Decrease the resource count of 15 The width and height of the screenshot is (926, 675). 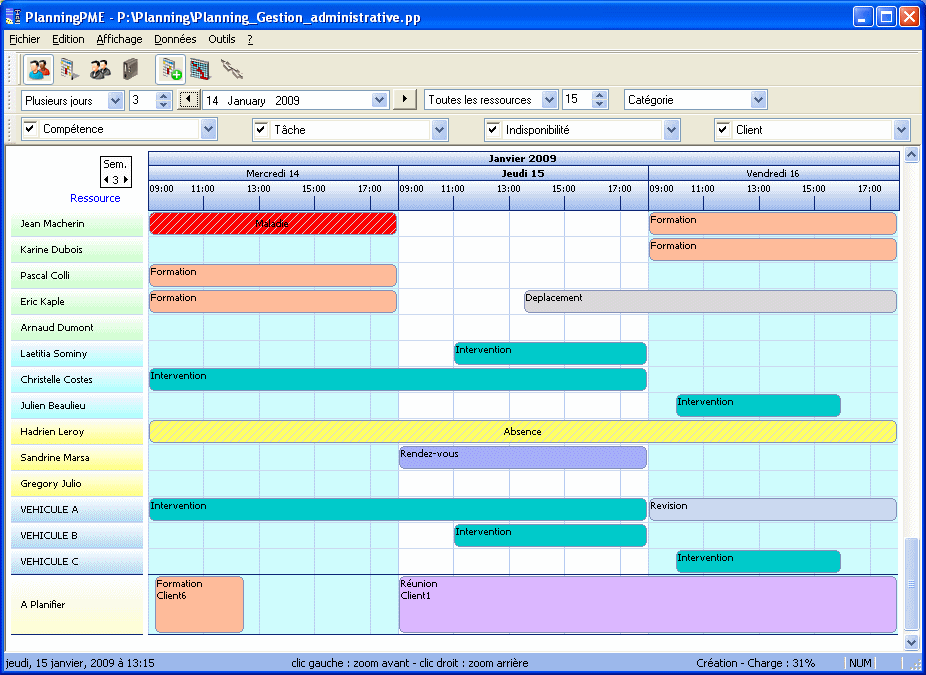point(600,105)
